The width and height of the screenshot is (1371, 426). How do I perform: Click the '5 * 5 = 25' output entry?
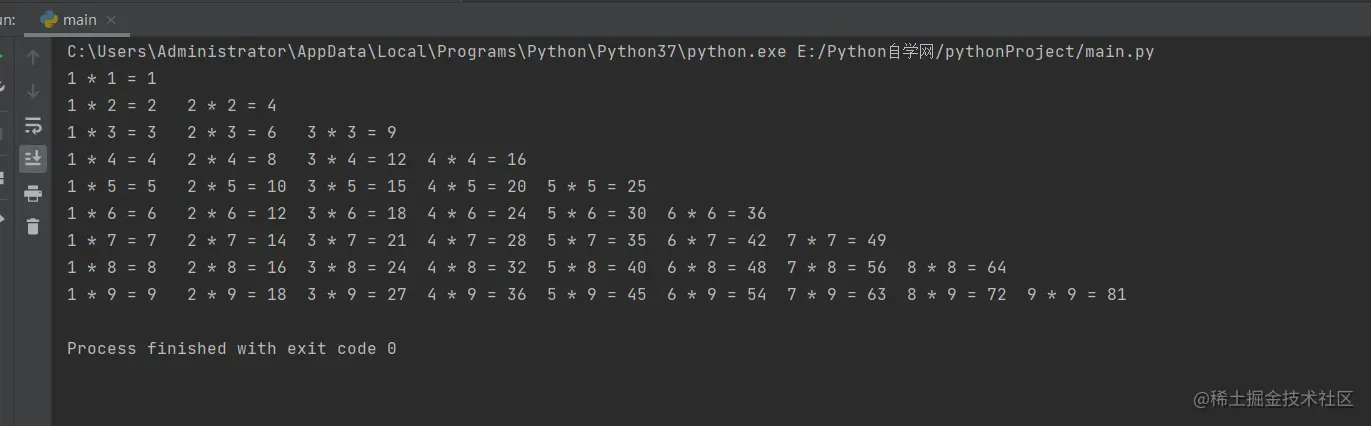pyautogui.click(x=596, y=186)
